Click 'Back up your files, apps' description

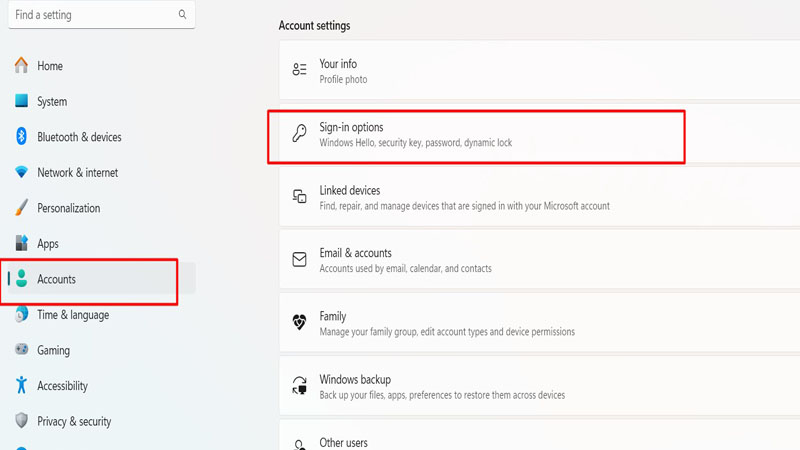(442, 395)
